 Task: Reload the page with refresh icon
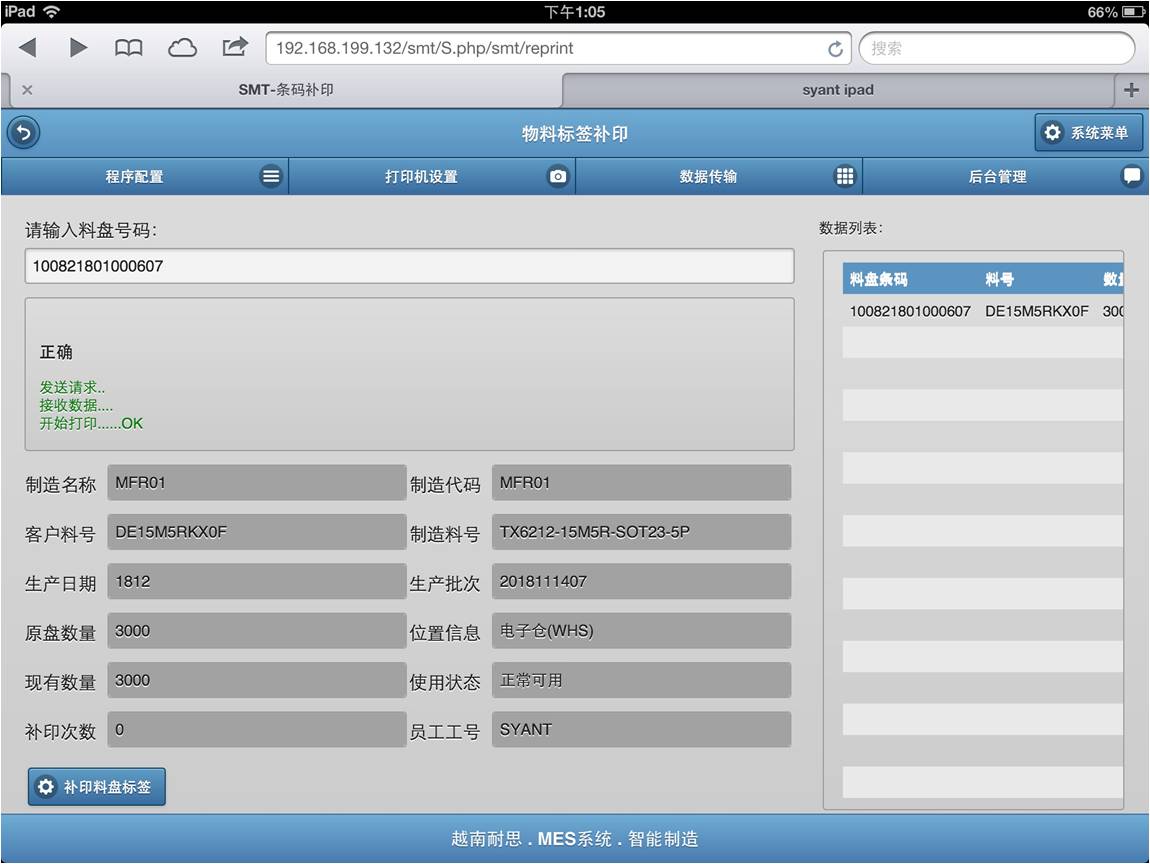(835, 48)
